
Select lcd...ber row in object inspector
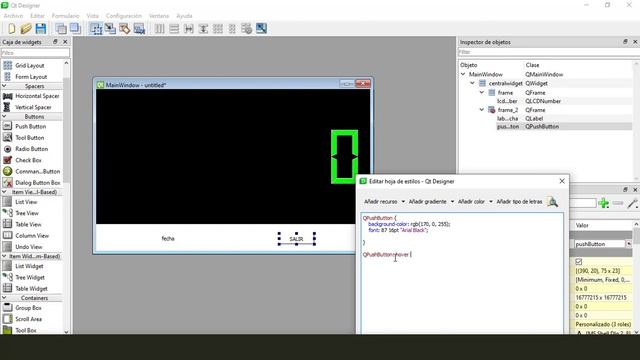545,101
